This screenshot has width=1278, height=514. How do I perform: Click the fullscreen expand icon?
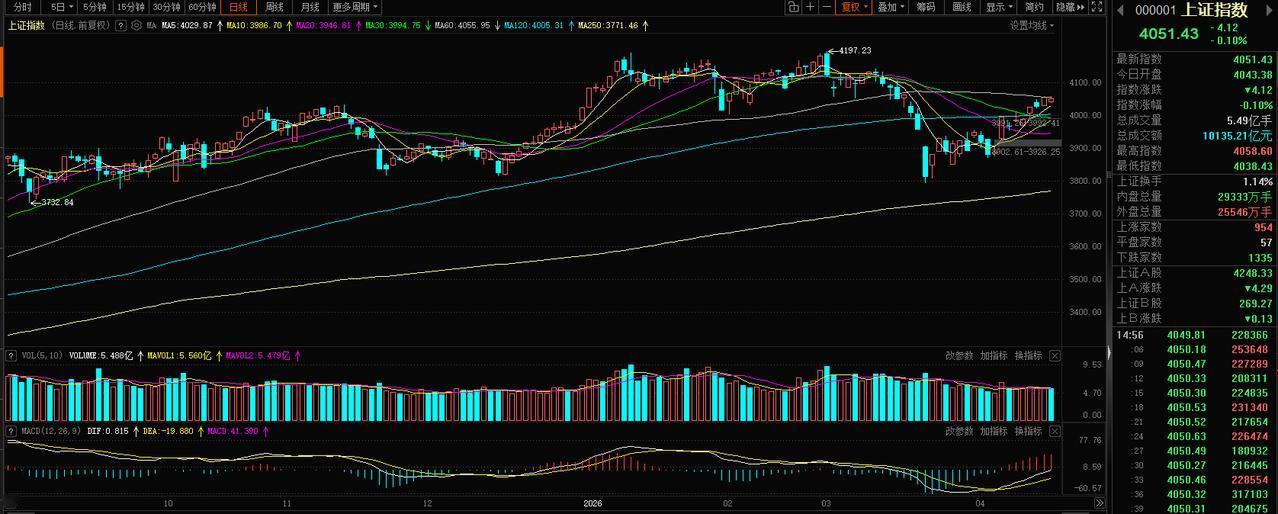pyautogui.click(x=1096, y=7)
